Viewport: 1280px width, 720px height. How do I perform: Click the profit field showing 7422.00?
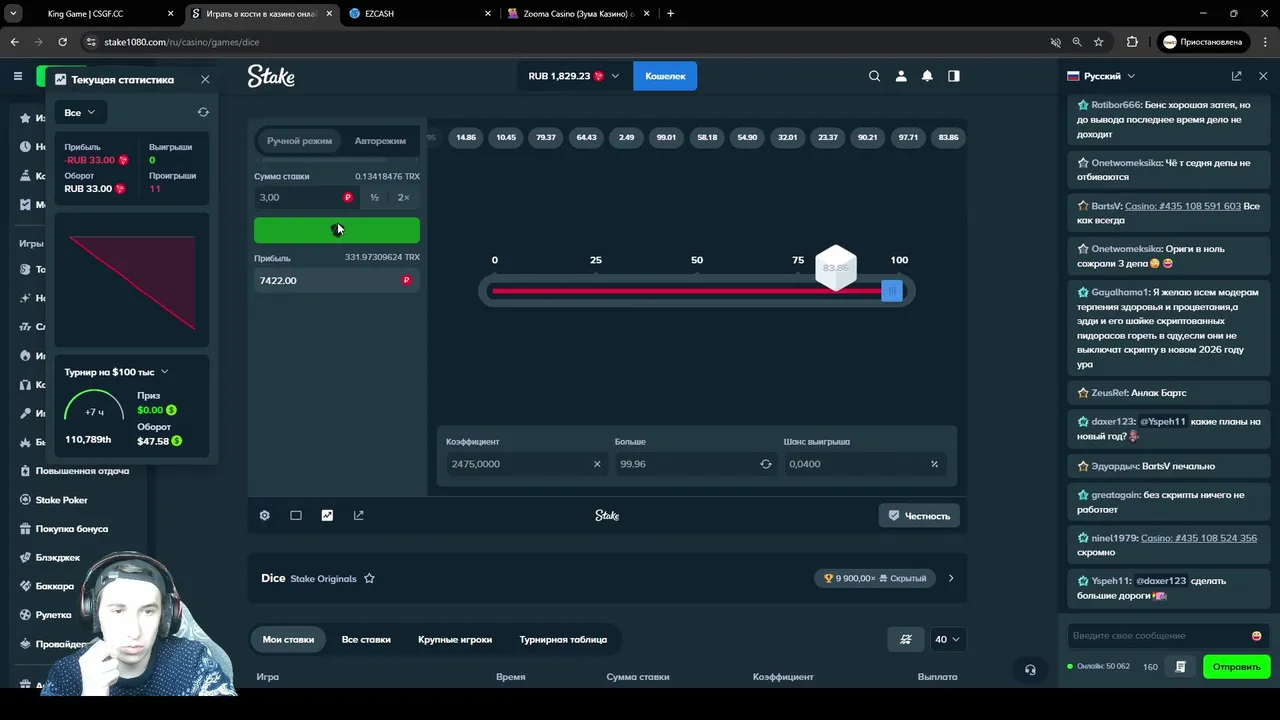[x=336, y=281]
